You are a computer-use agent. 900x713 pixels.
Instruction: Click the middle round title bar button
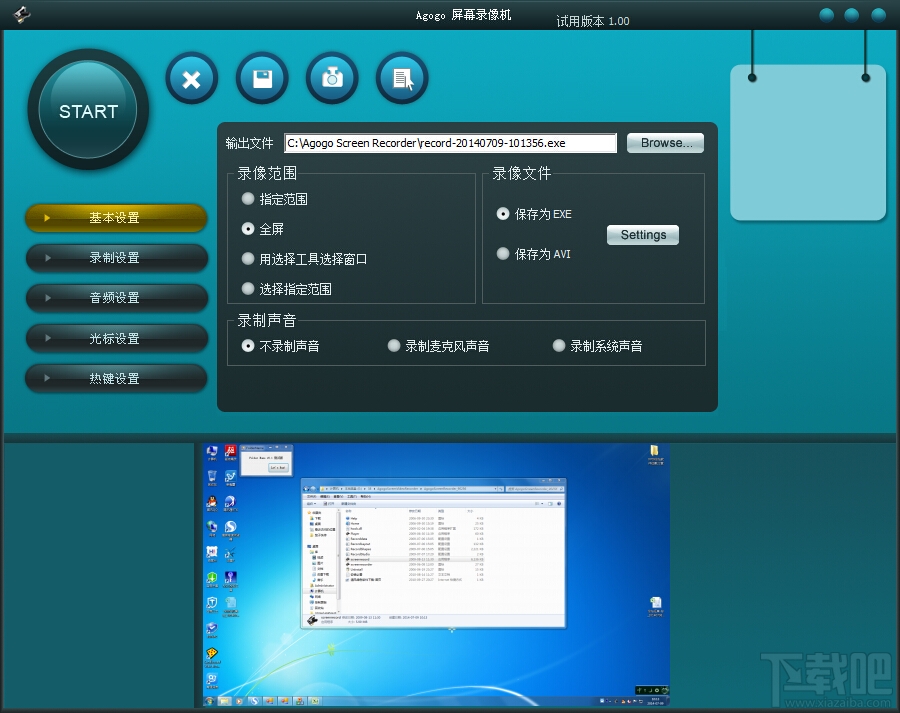point(852,15)
